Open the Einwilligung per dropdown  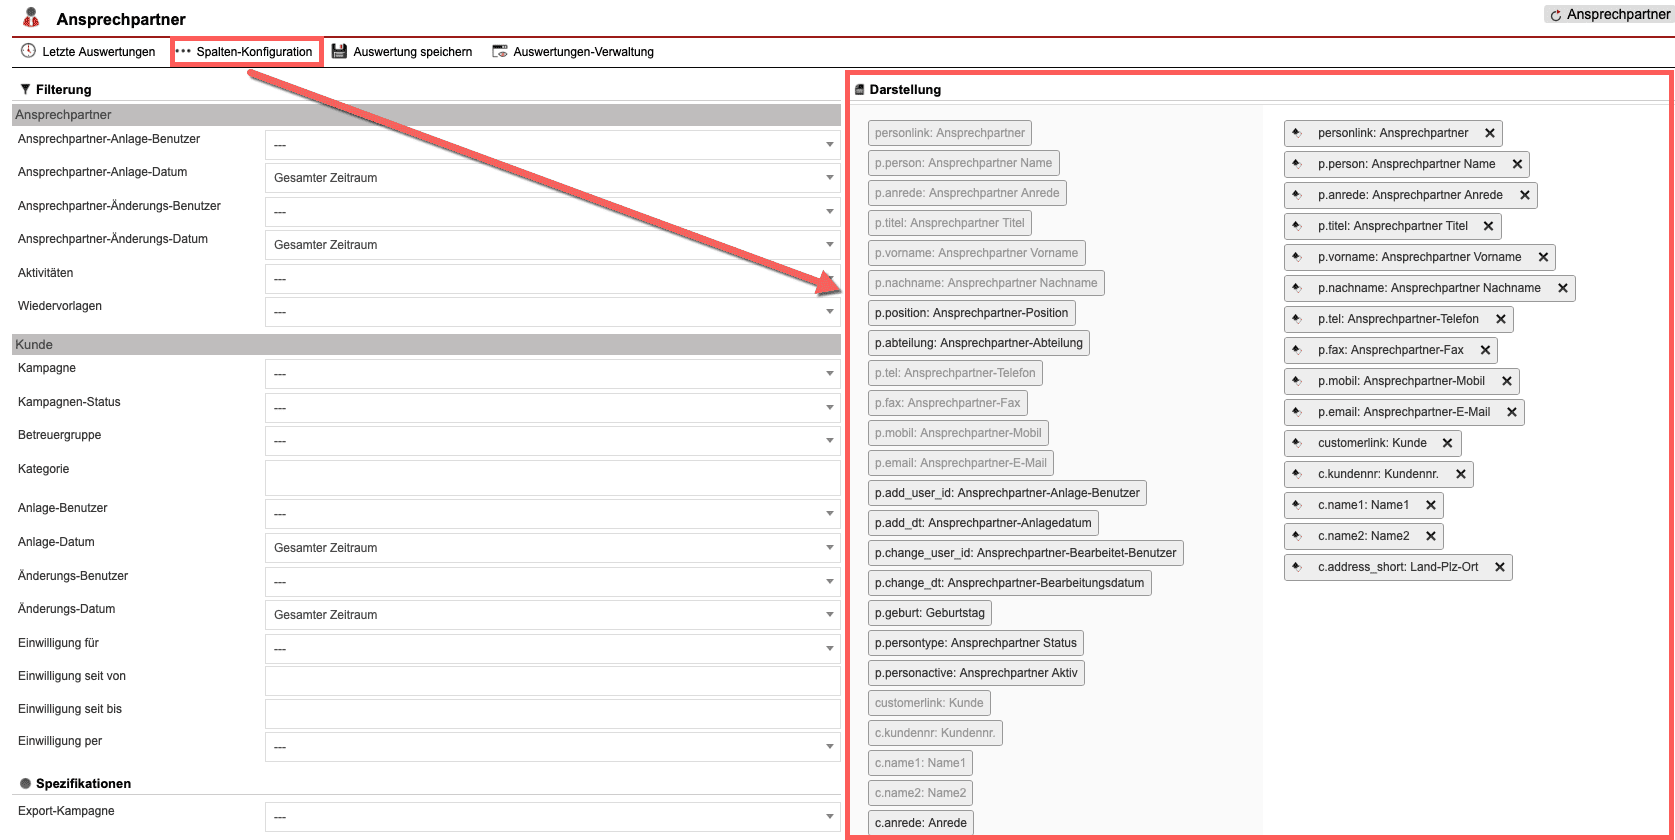[552, 747]
